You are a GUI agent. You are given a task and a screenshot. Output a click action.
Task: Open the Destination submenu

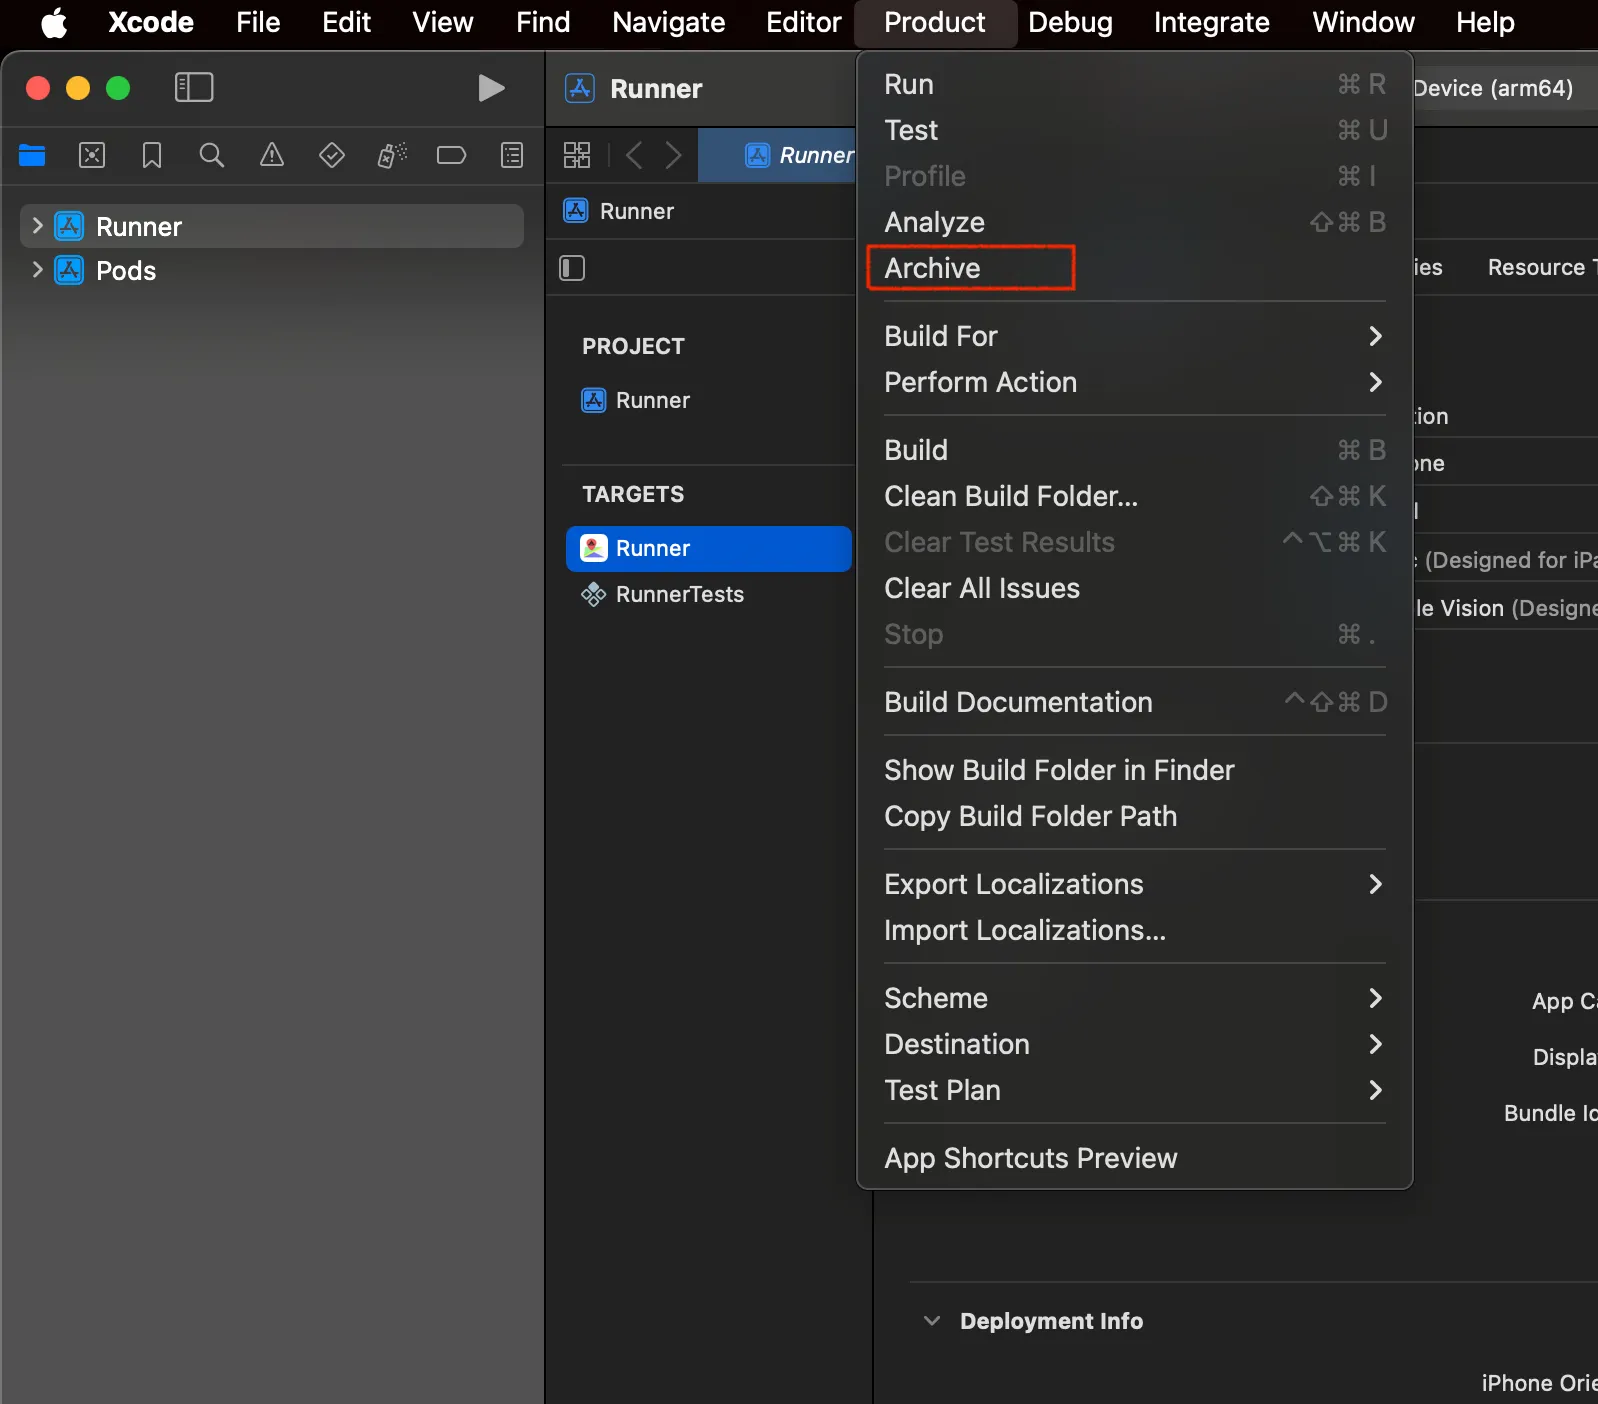[1135, 1044]
